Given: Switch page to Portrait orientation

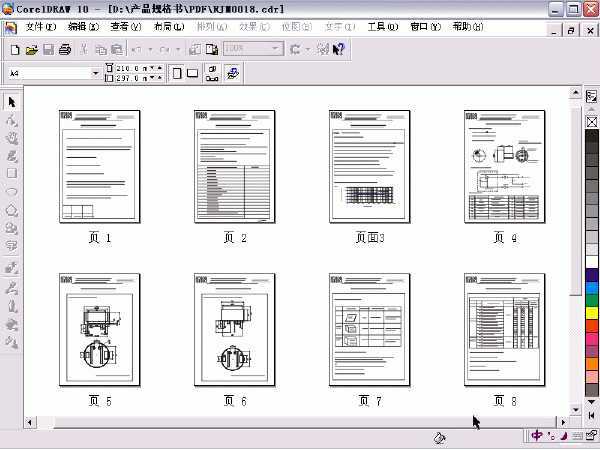Looking at the screenshot, I should click(x=176, y=73).
